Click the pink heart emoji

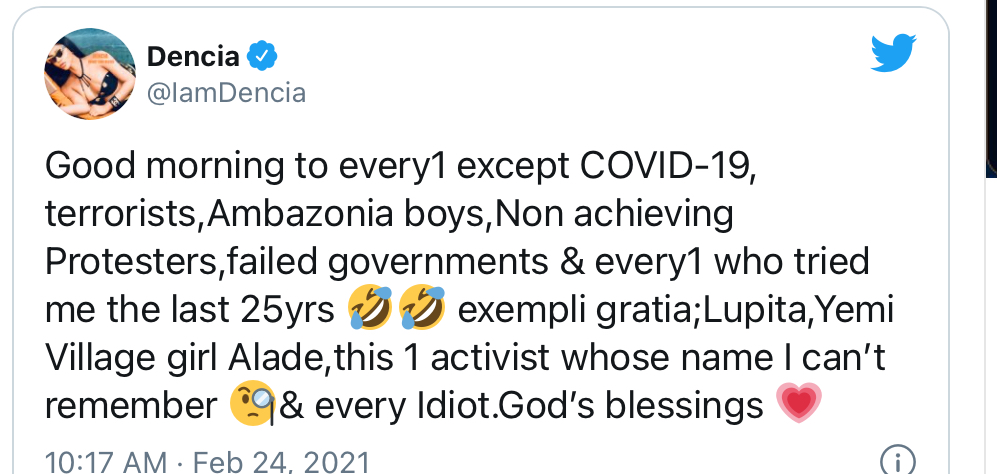(x=798, y=407)
